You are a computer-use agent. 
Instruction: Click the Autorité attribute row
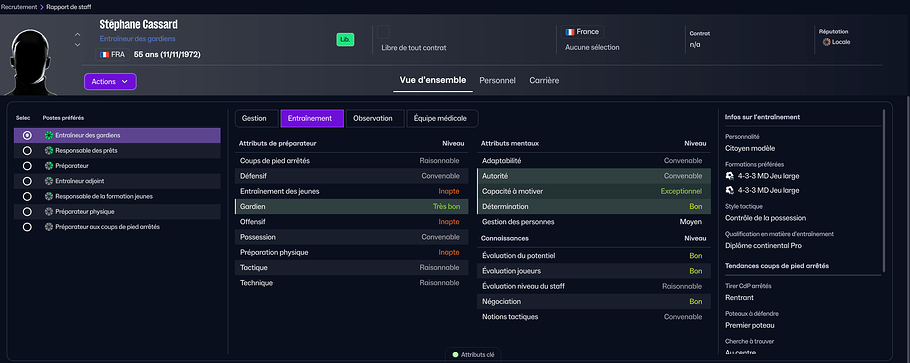point(594,176)
